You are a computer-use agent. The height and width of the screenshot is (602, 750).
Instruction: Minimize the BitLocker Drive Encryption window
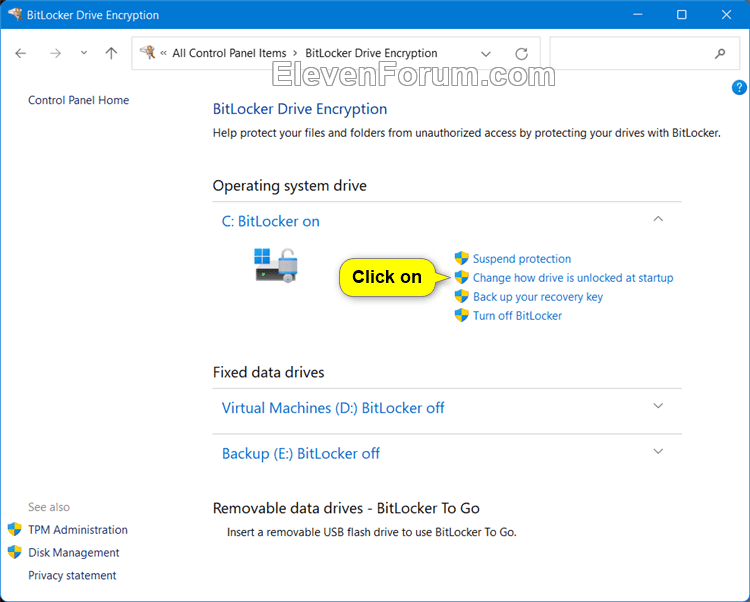coord(637,15)
